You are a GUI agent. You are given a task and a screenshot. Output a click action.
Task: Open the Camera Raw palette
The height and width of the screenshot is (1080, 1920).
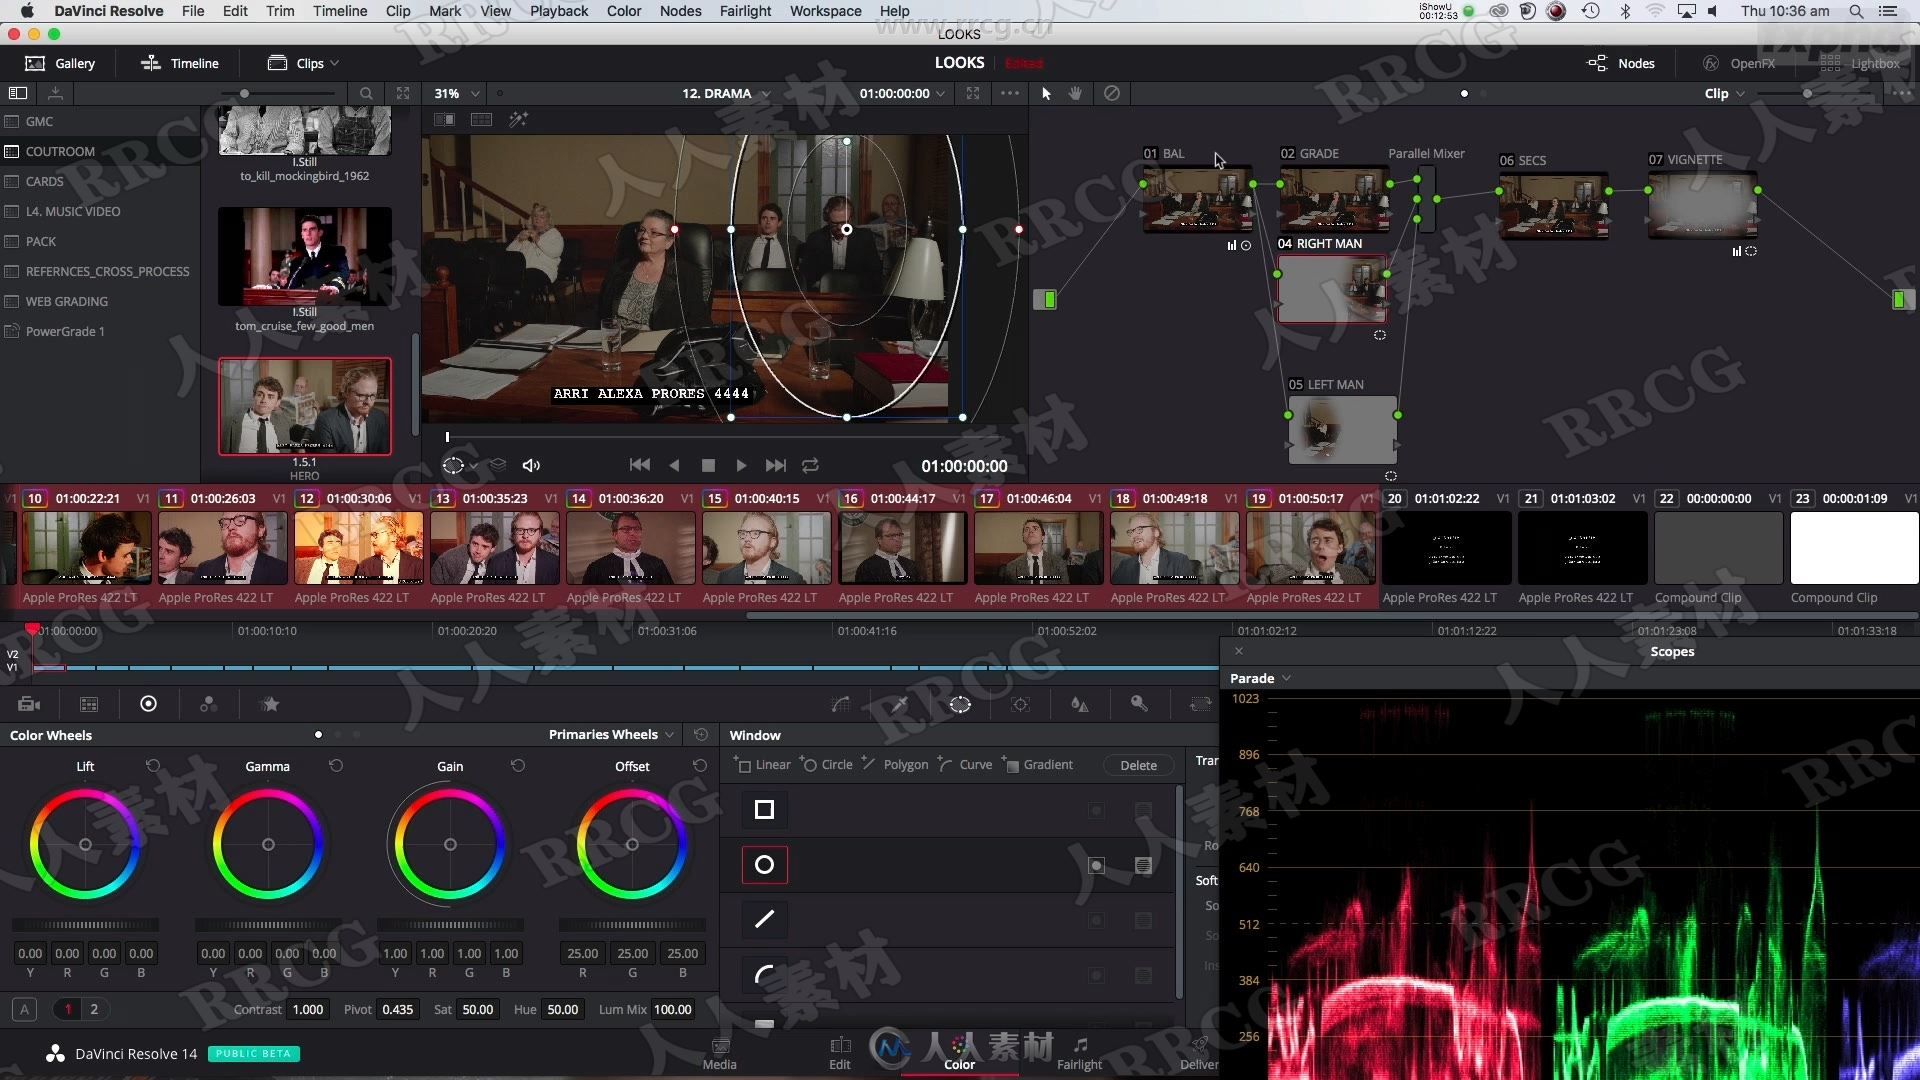pos(29,704)
